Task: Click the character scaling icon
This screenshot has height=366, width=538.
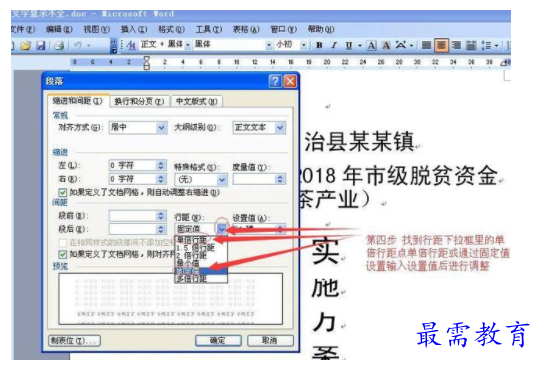Action: pos(400,45)
